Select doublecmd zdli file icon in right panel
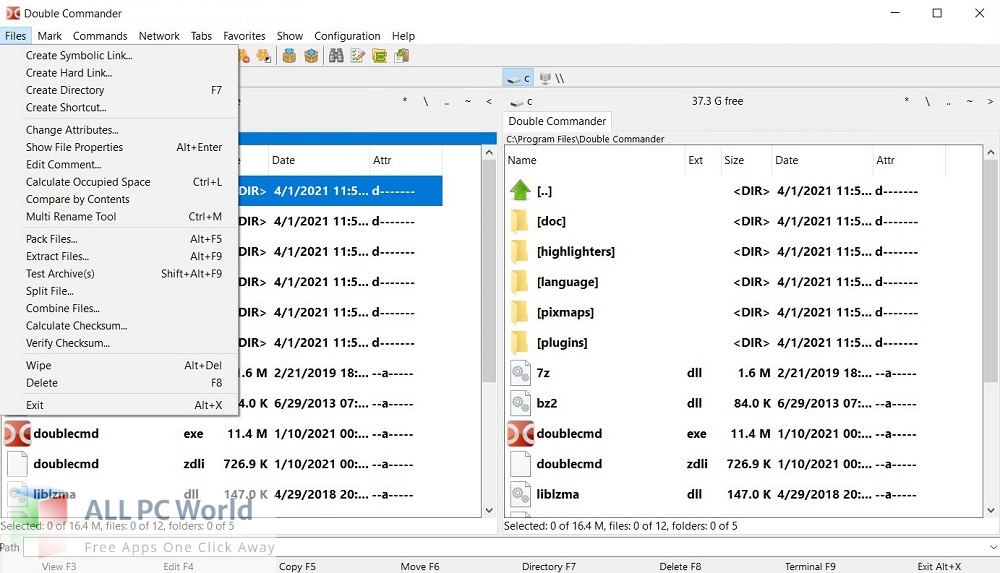This screenshot has width=1000, height=573. 520,464
